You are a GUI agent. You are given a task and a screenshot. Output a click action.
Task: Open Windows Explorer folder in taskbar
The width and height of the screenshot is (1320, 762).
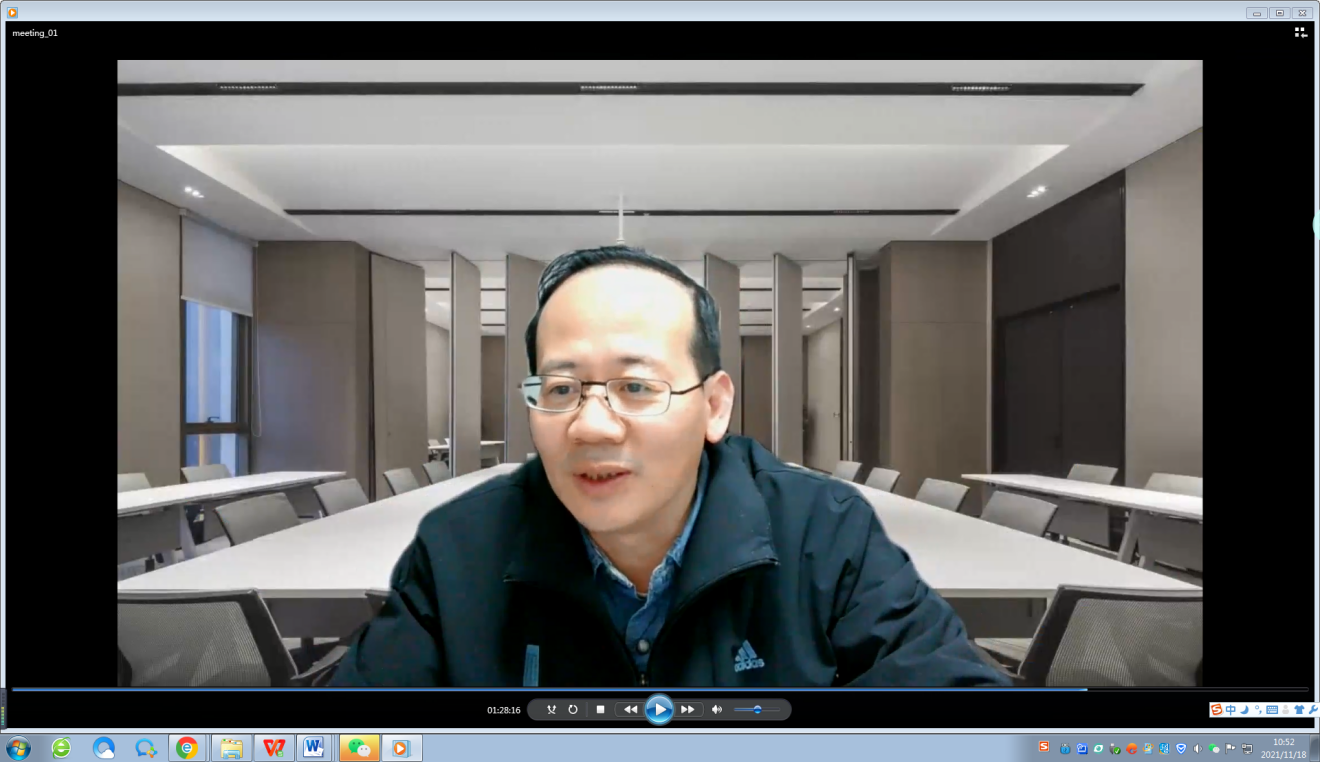point(231,747)
